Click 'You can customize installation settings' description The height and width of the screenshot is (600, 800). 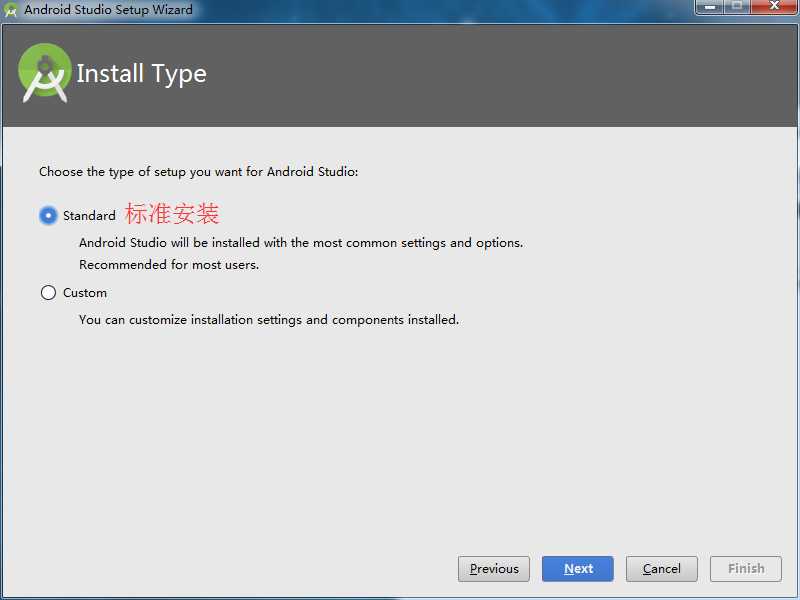(269, 320)
